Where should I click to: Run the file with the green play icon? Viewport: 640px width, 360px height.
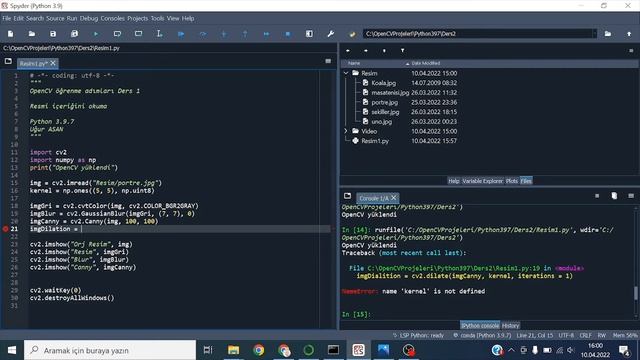[96, 34]
